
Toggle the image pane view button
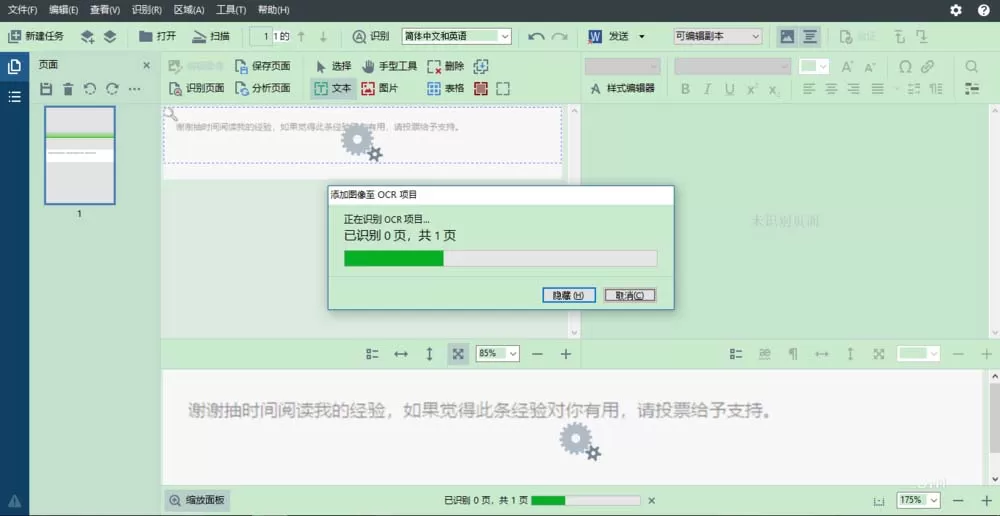(788, 37)
